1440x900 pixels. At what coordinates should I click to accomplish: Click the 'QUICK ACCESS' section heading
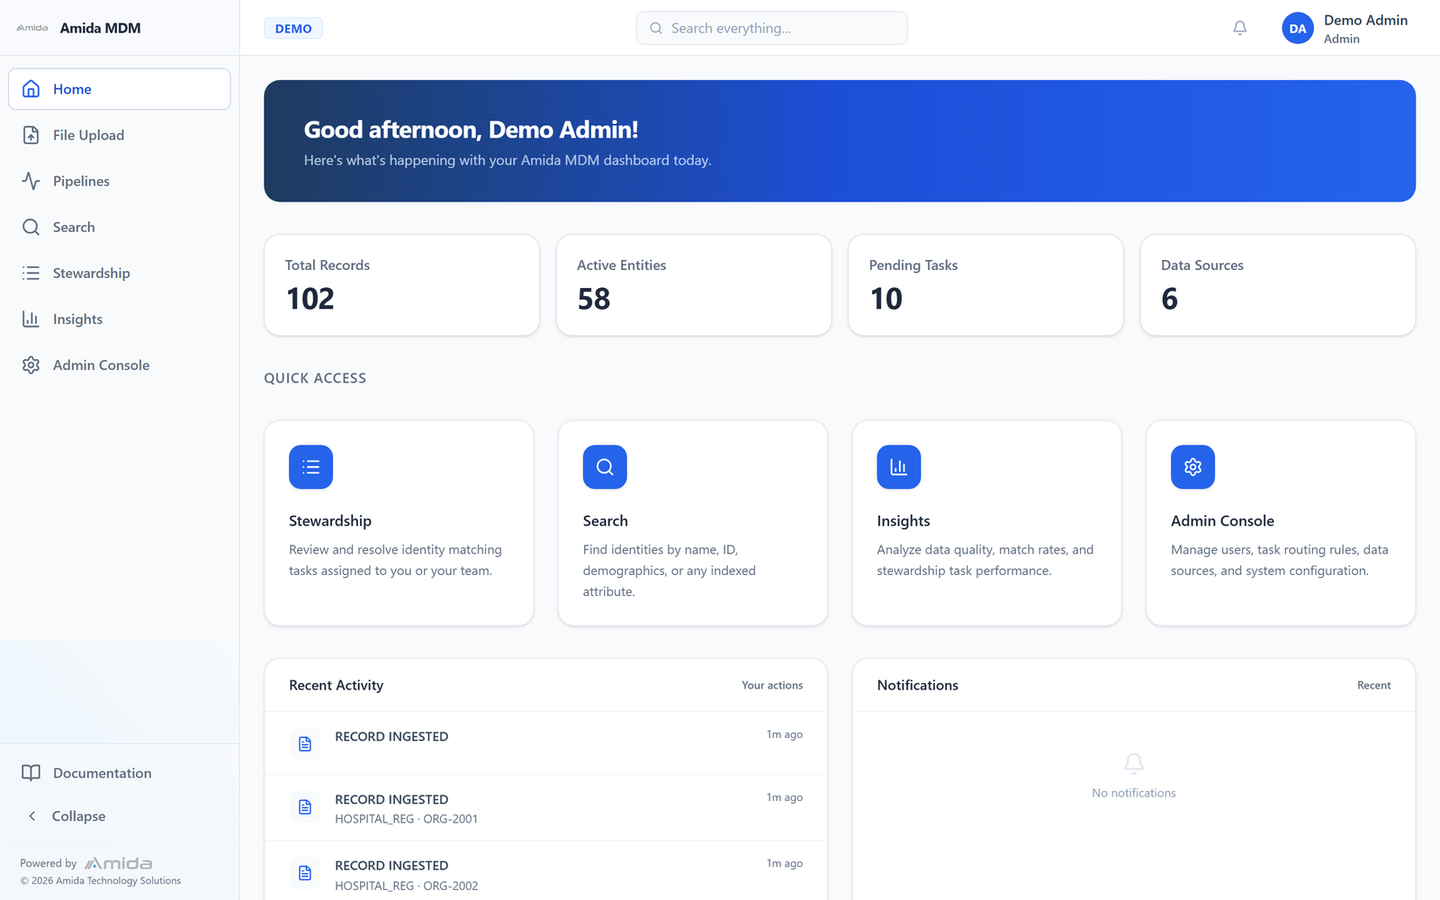coord(315,378)
